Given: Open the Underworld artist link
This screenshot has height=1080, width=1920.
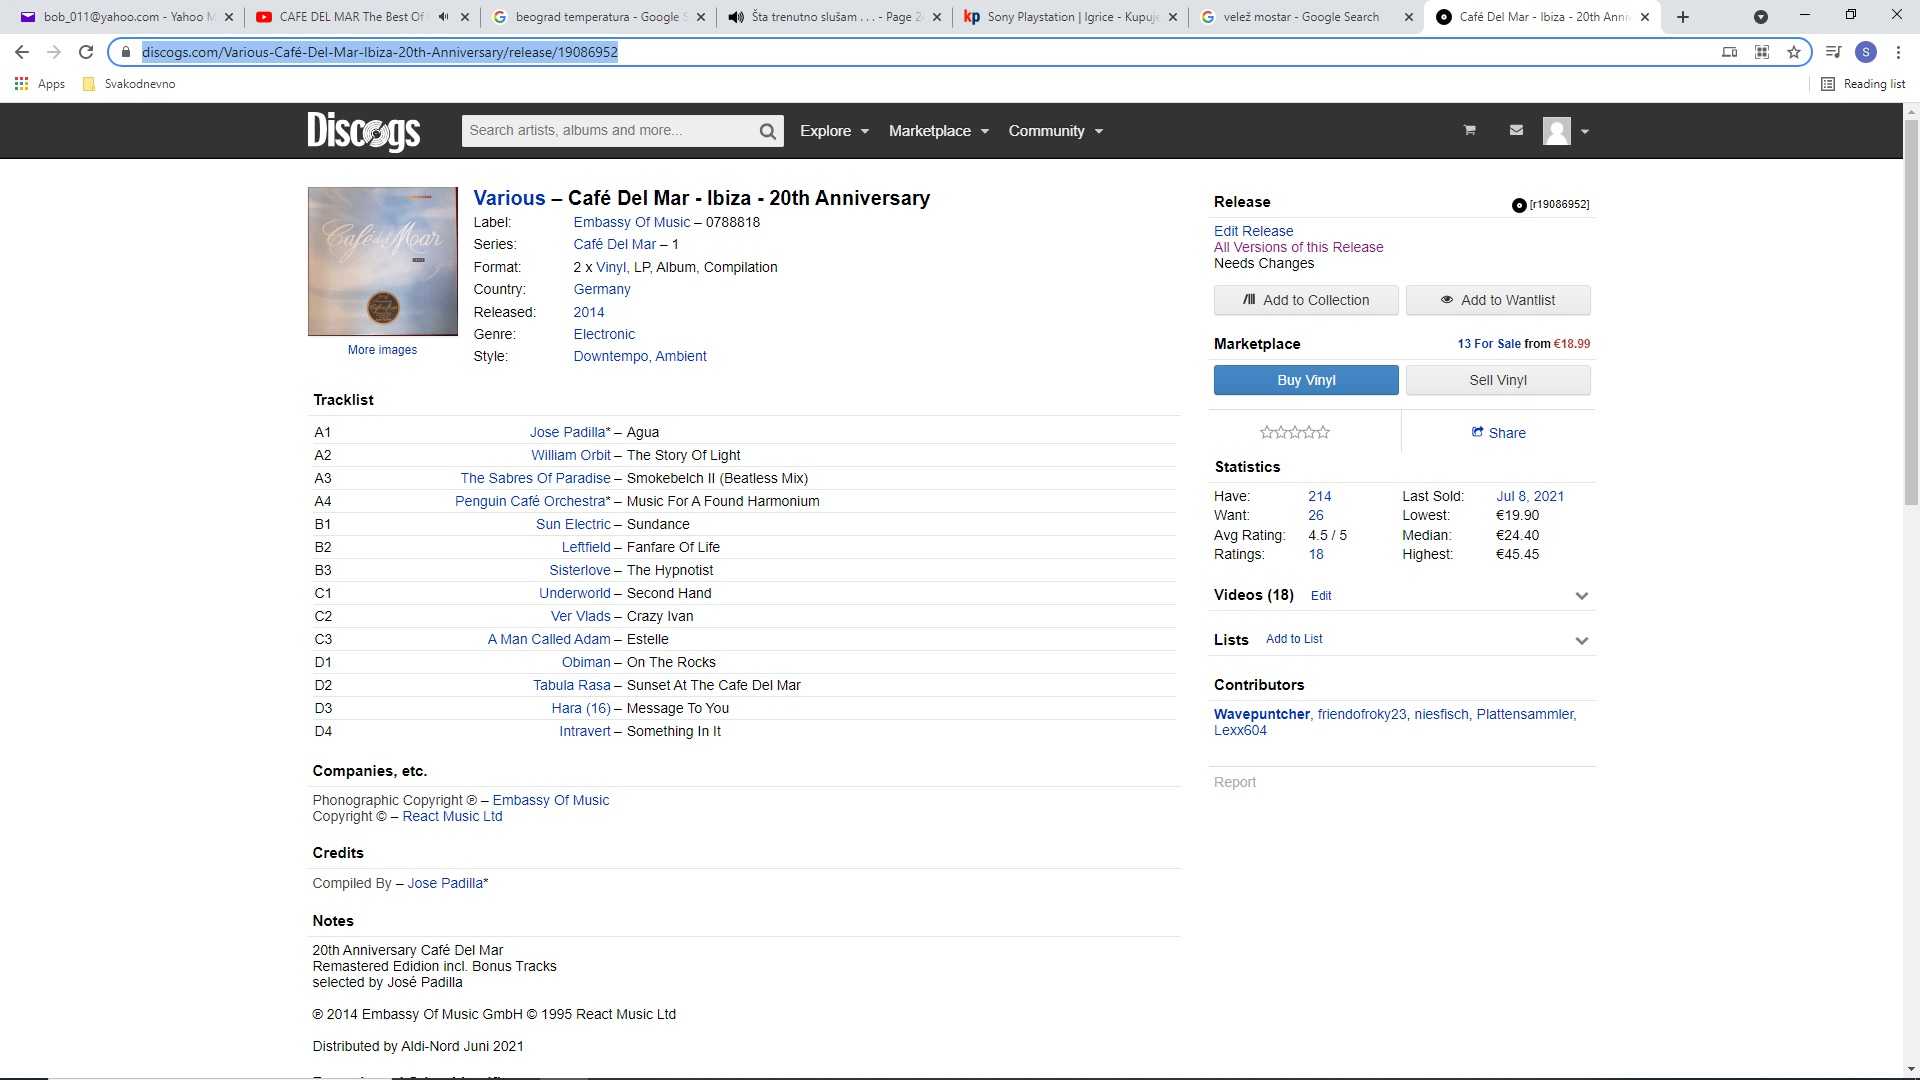Looking at the screenshot, I should pyautogui.click(x=574, y=593).
